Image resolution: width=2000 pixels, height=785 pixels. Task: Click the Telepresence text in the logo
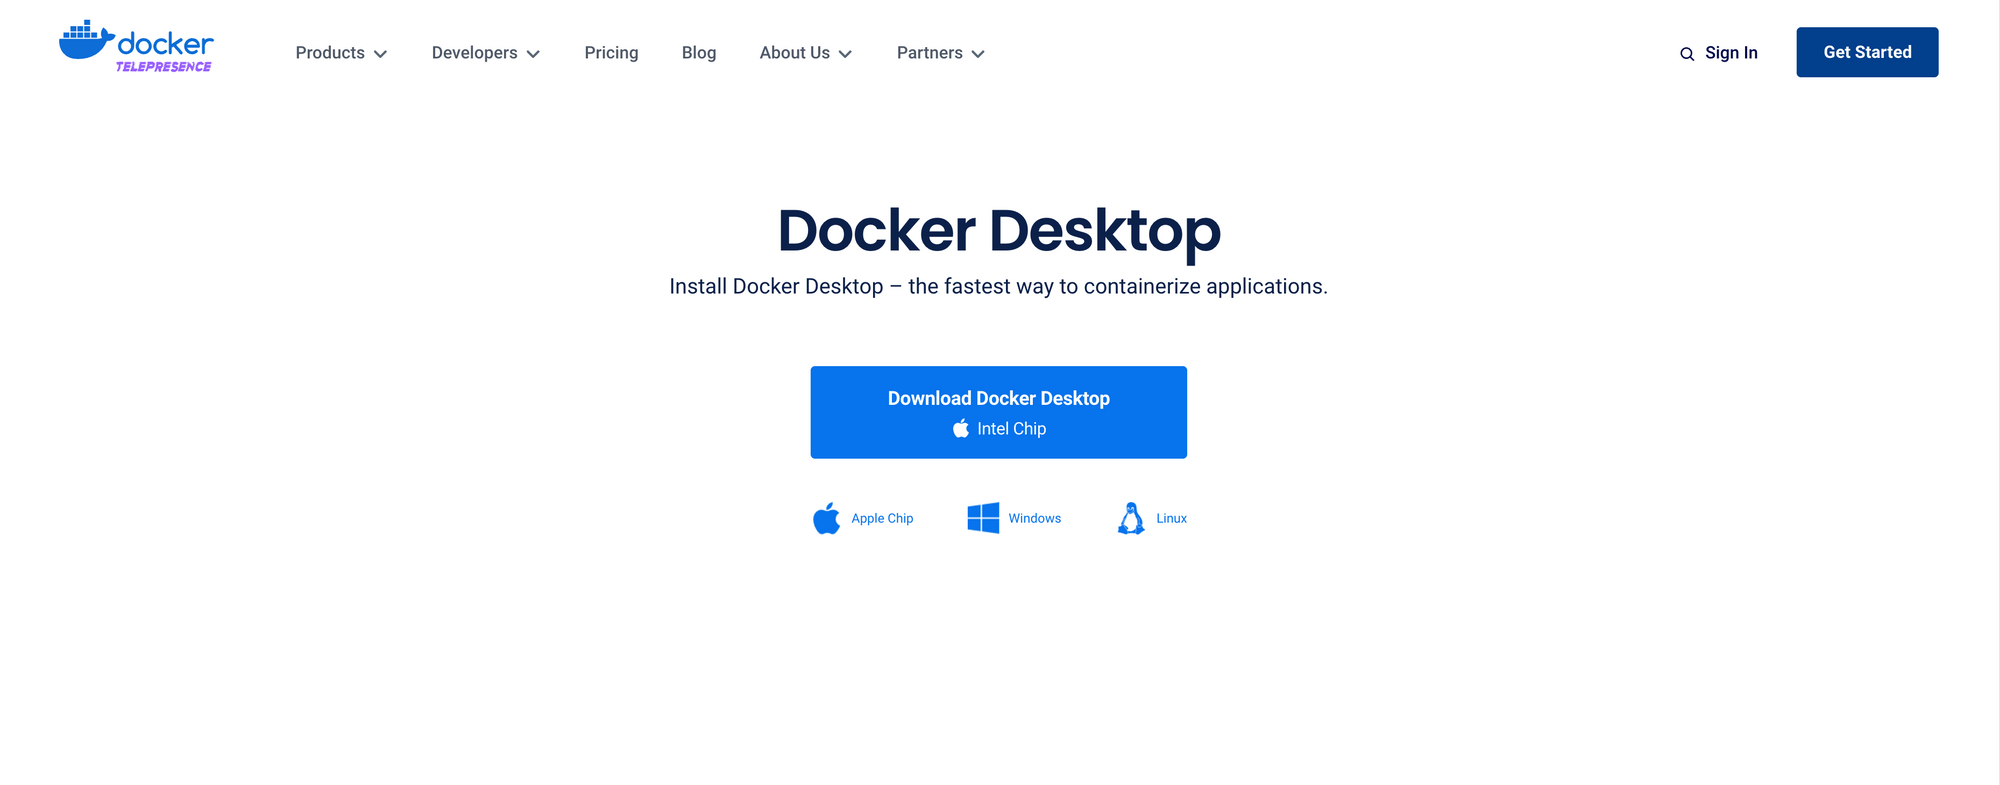coord(163,67)
